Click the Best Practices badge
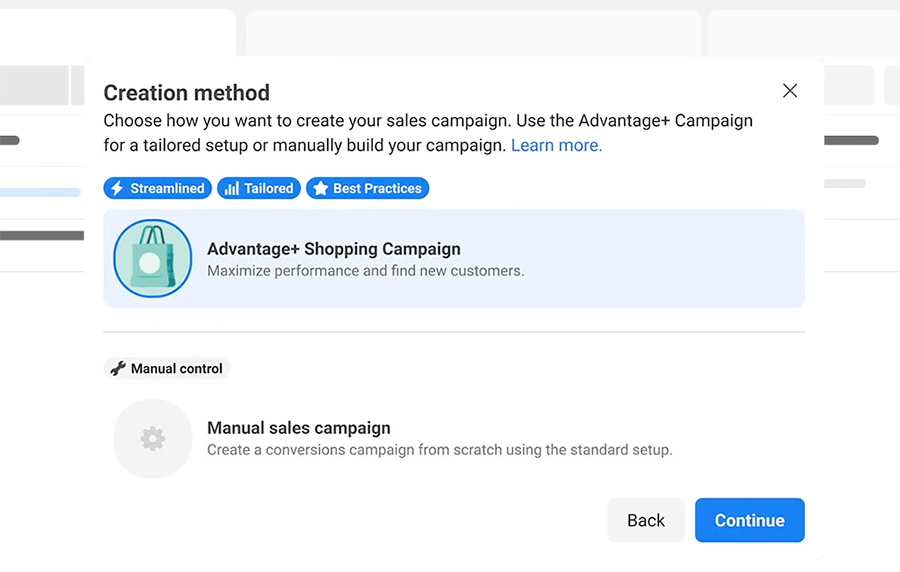Image resolution: width=900 pixels, height=572 pixels. [x=367, y=188]
